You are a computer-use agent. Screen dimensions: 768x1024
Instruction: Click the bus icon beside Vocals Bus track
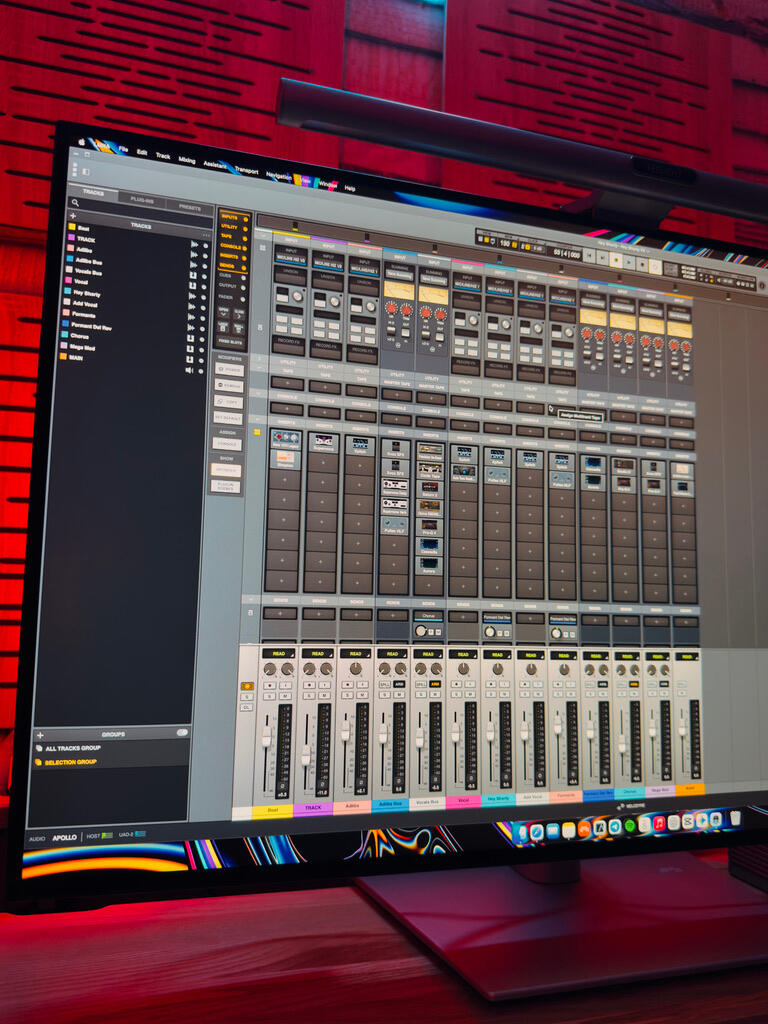coord(193,286)
